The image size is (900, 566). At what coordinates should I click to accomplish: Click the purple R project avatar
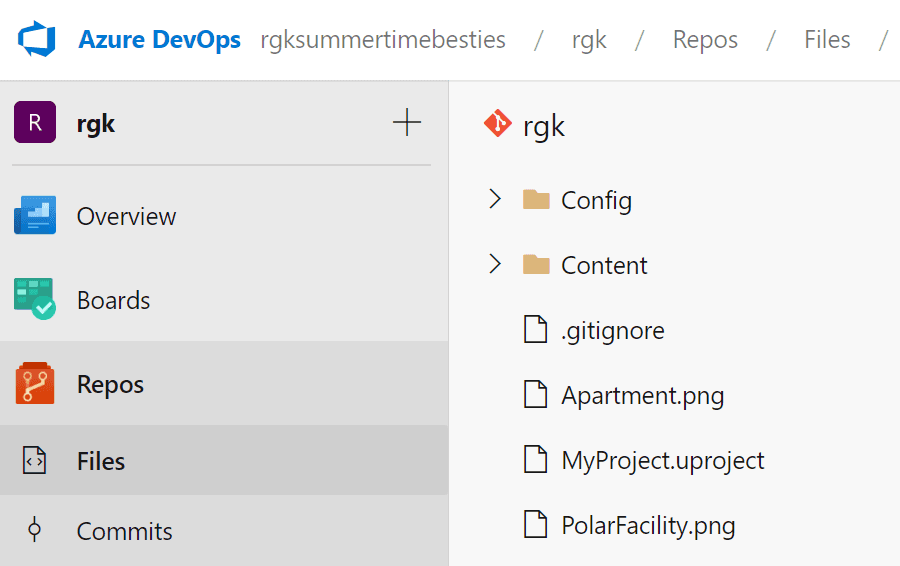click(35, 122)
